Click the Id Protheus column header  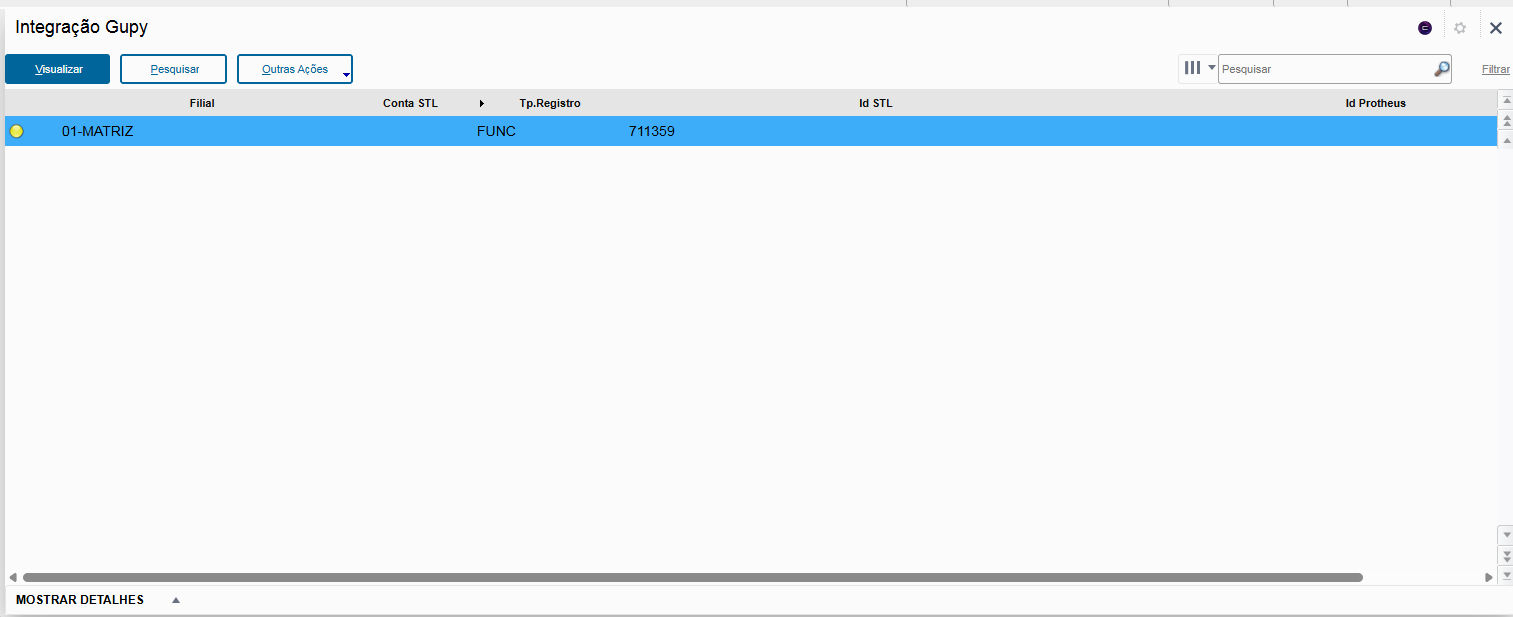[x=1375, y=103]
